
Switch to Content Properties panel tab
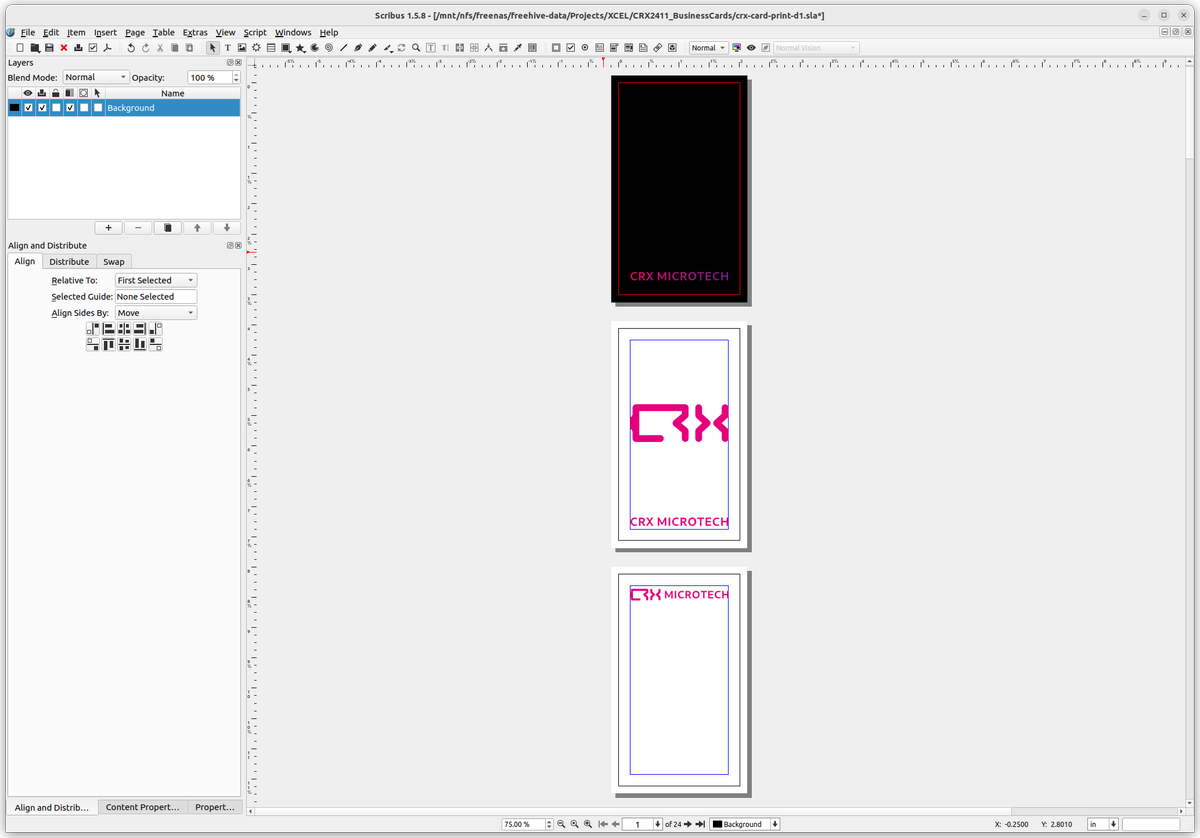[143, 807]
